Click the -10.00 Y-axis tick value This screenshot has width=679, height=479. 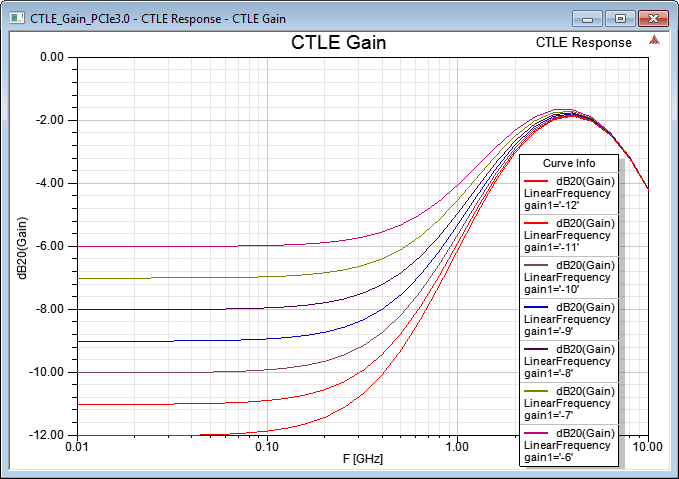click(46, 372)
